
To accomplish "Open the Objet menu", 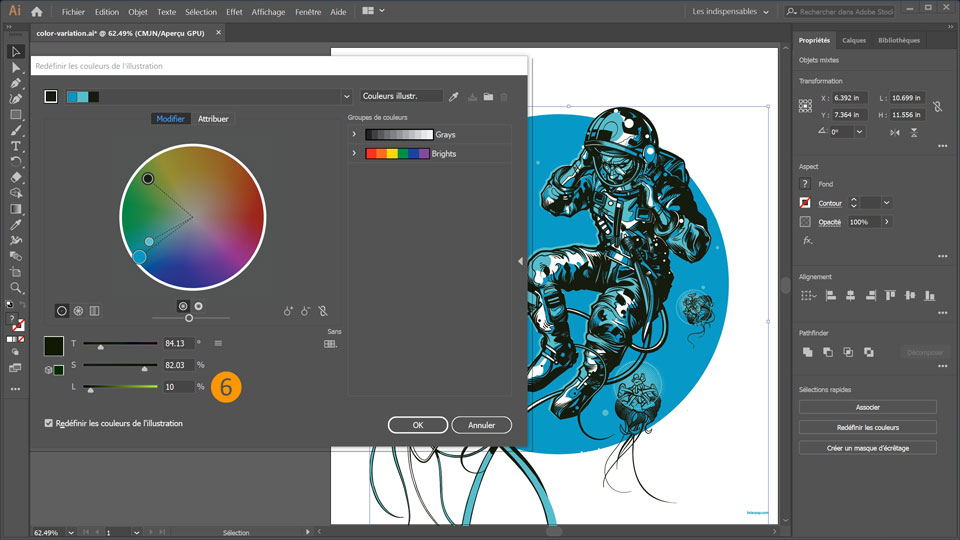I will coord(138,12).
